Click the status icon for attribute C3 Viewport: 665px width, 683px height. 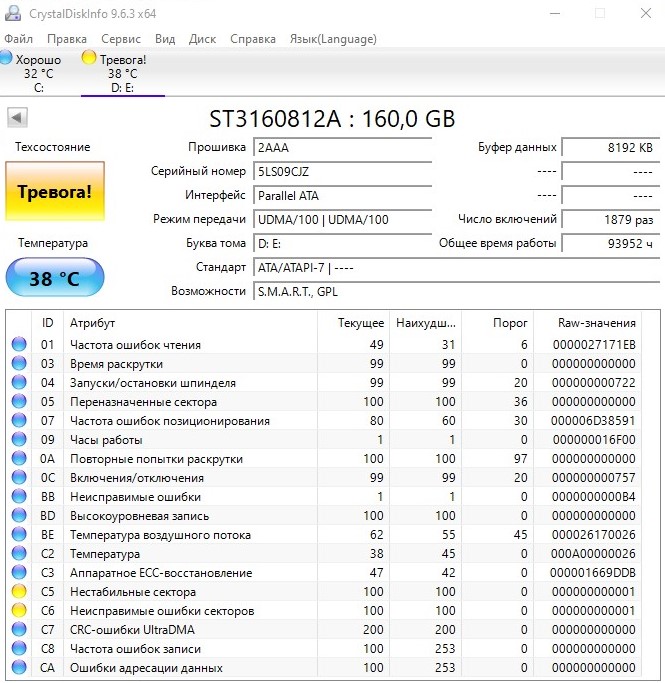(x=19, y=572)
